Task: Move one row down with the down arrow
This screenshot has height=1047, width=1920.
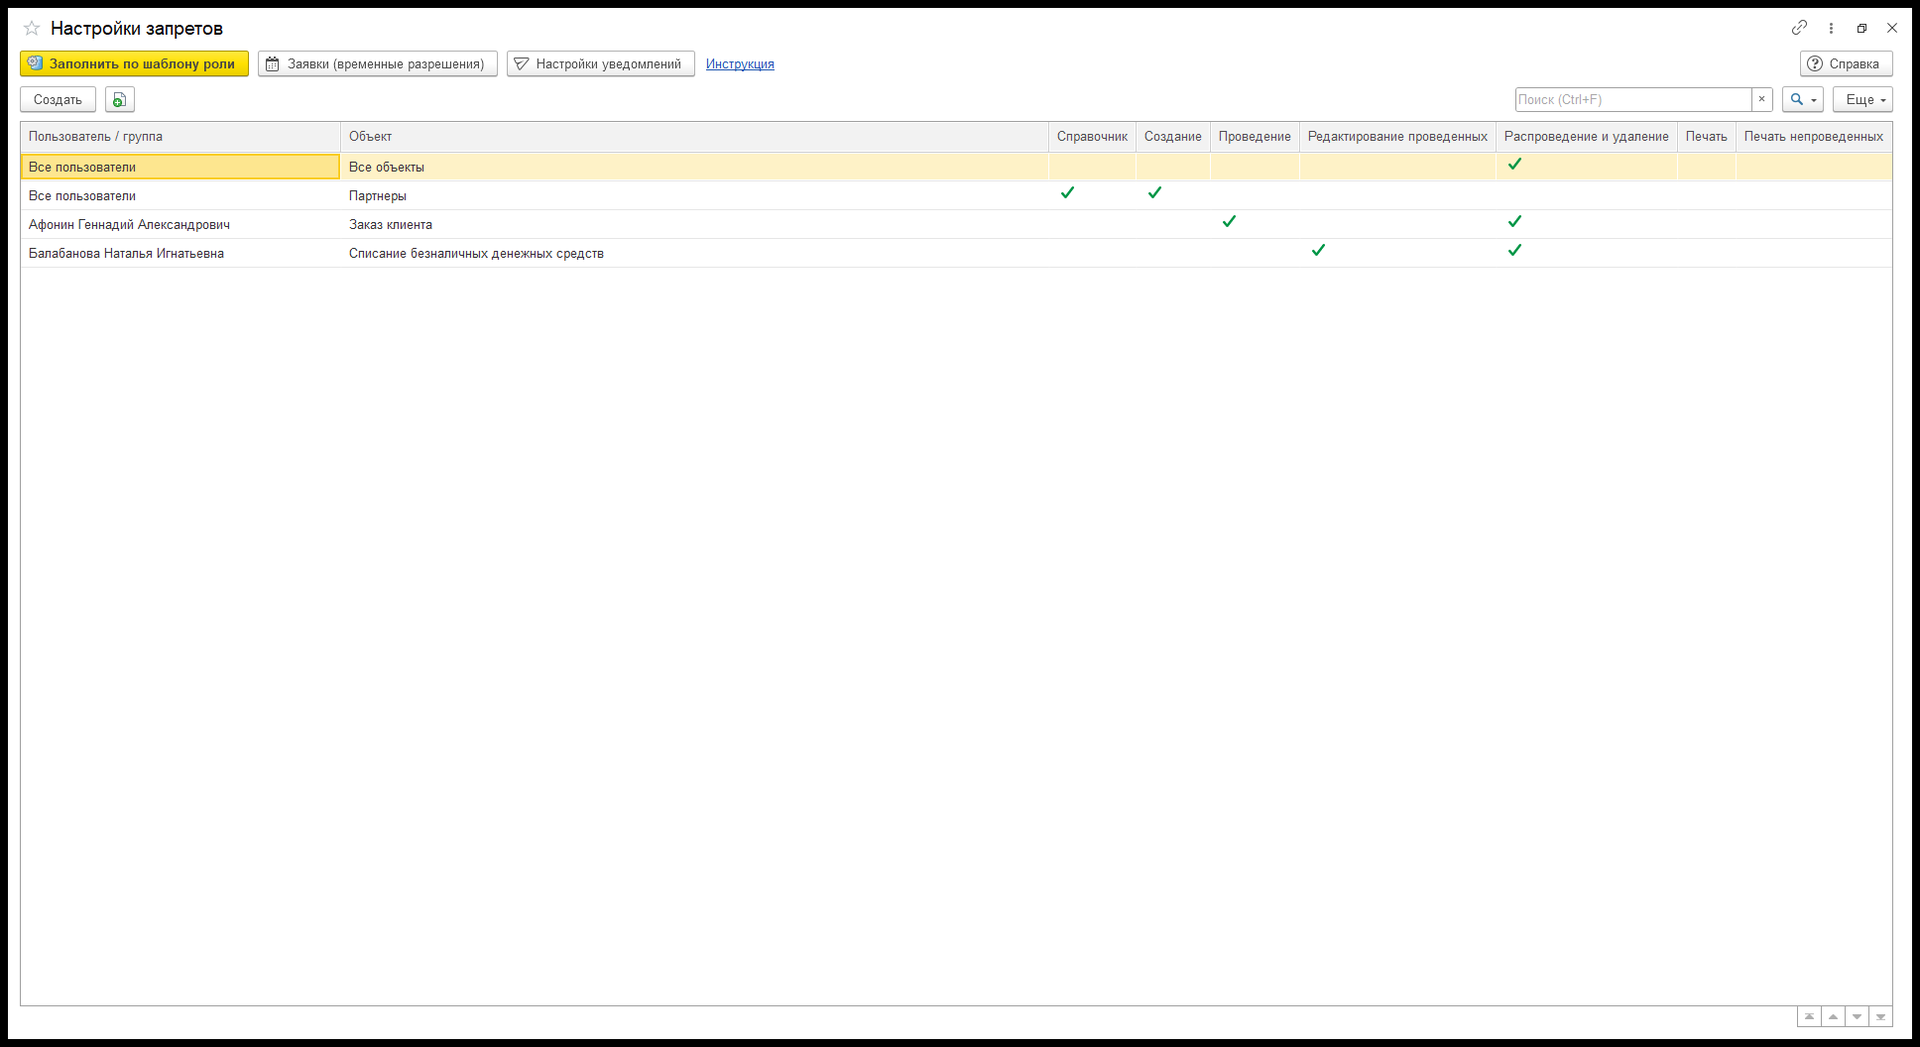Action: [1857, 1017]
